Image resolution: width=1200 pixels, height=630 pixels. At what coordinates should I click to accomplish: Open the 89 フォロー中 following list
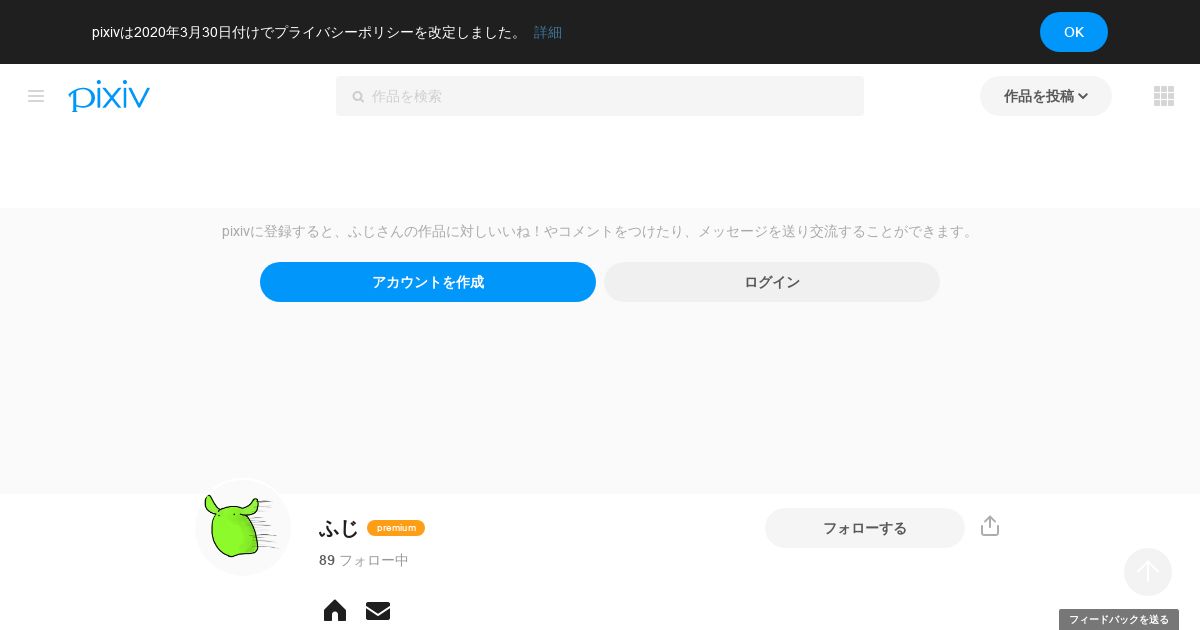(364, 560)
